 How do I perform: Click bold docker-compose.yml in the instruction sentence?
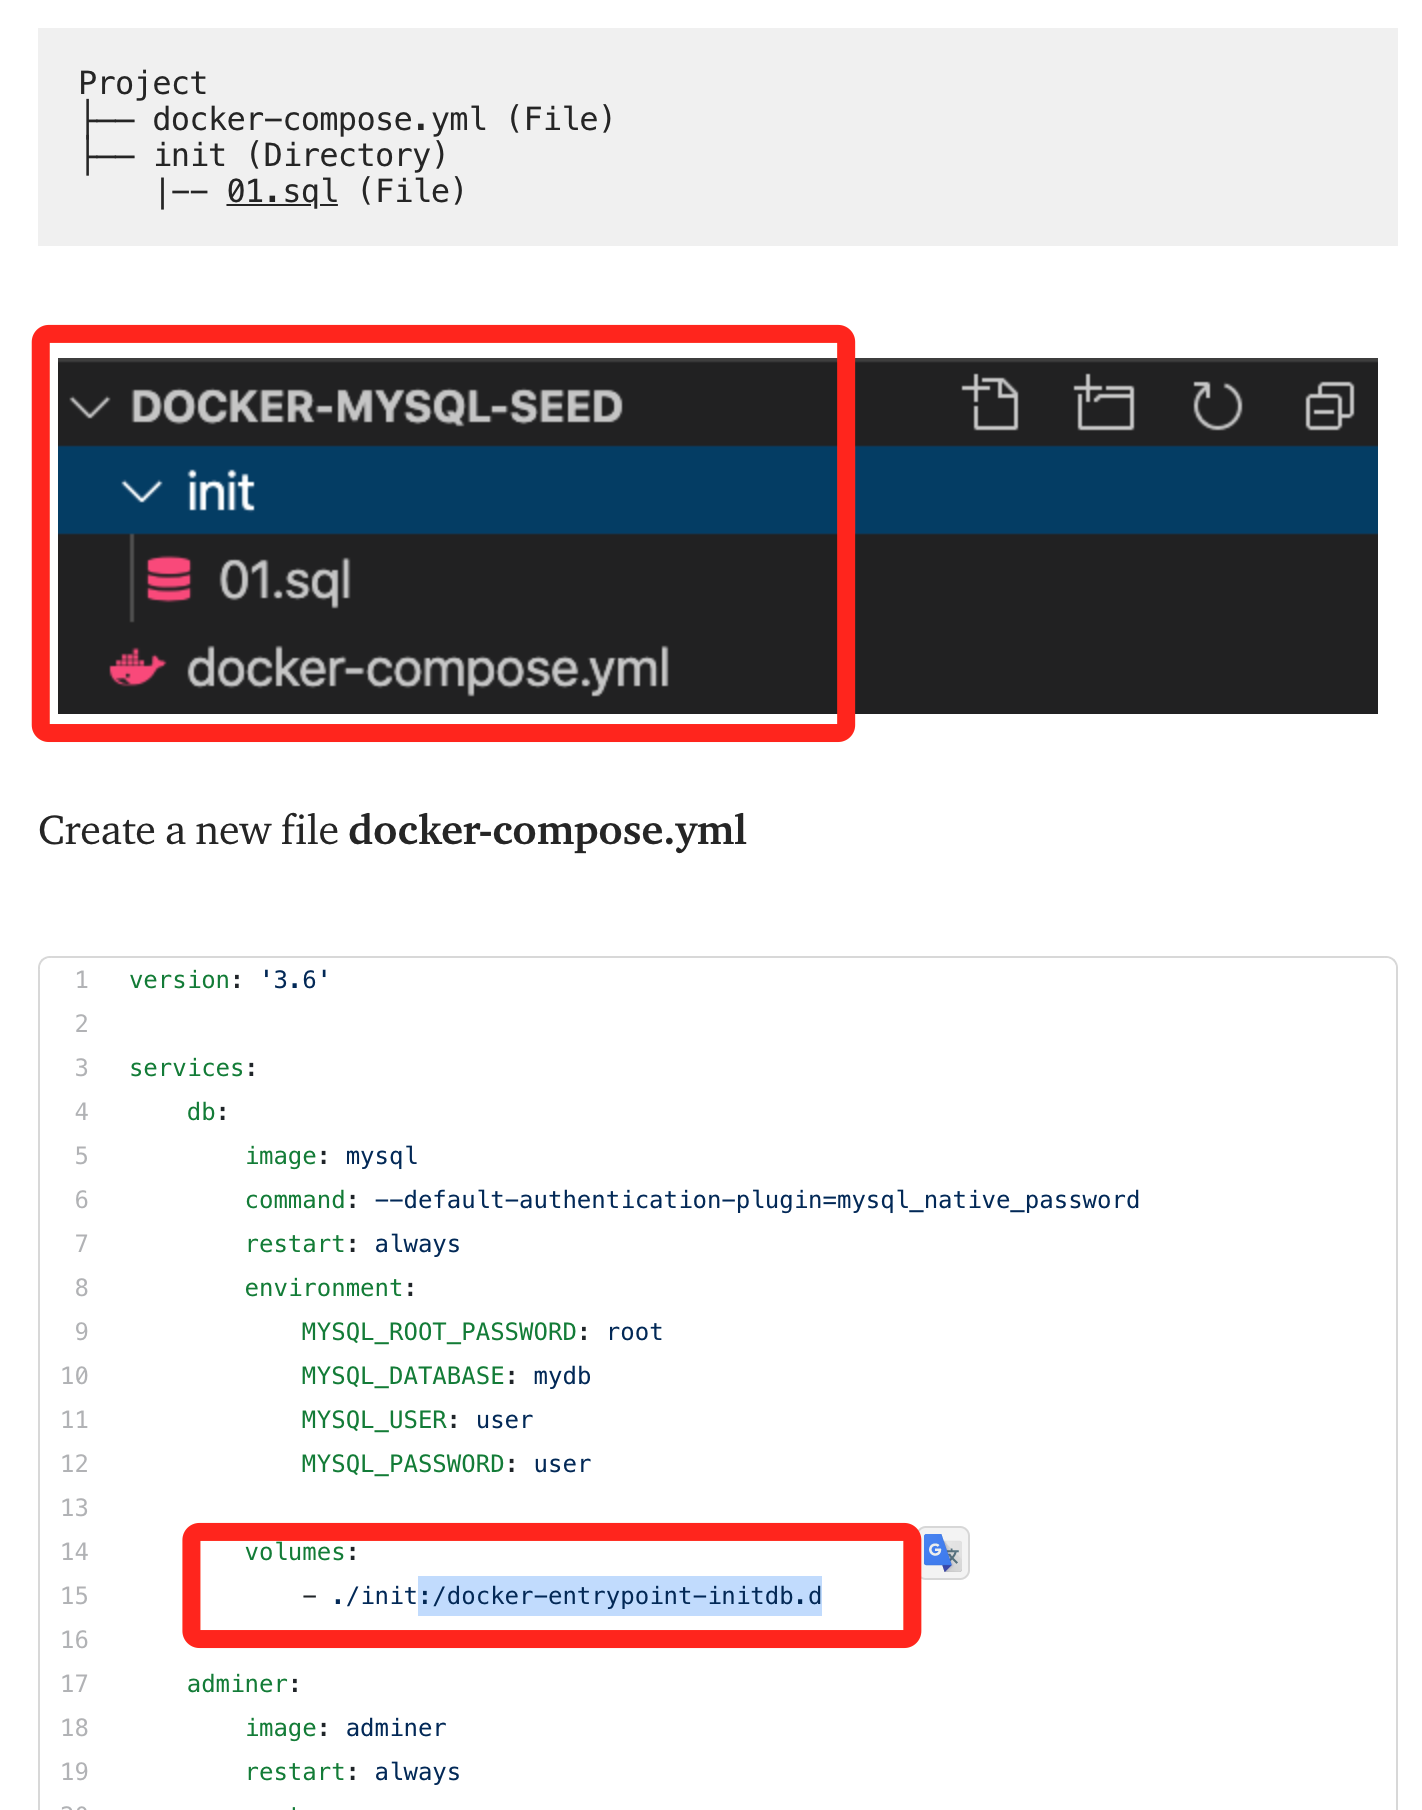(547, 830)
